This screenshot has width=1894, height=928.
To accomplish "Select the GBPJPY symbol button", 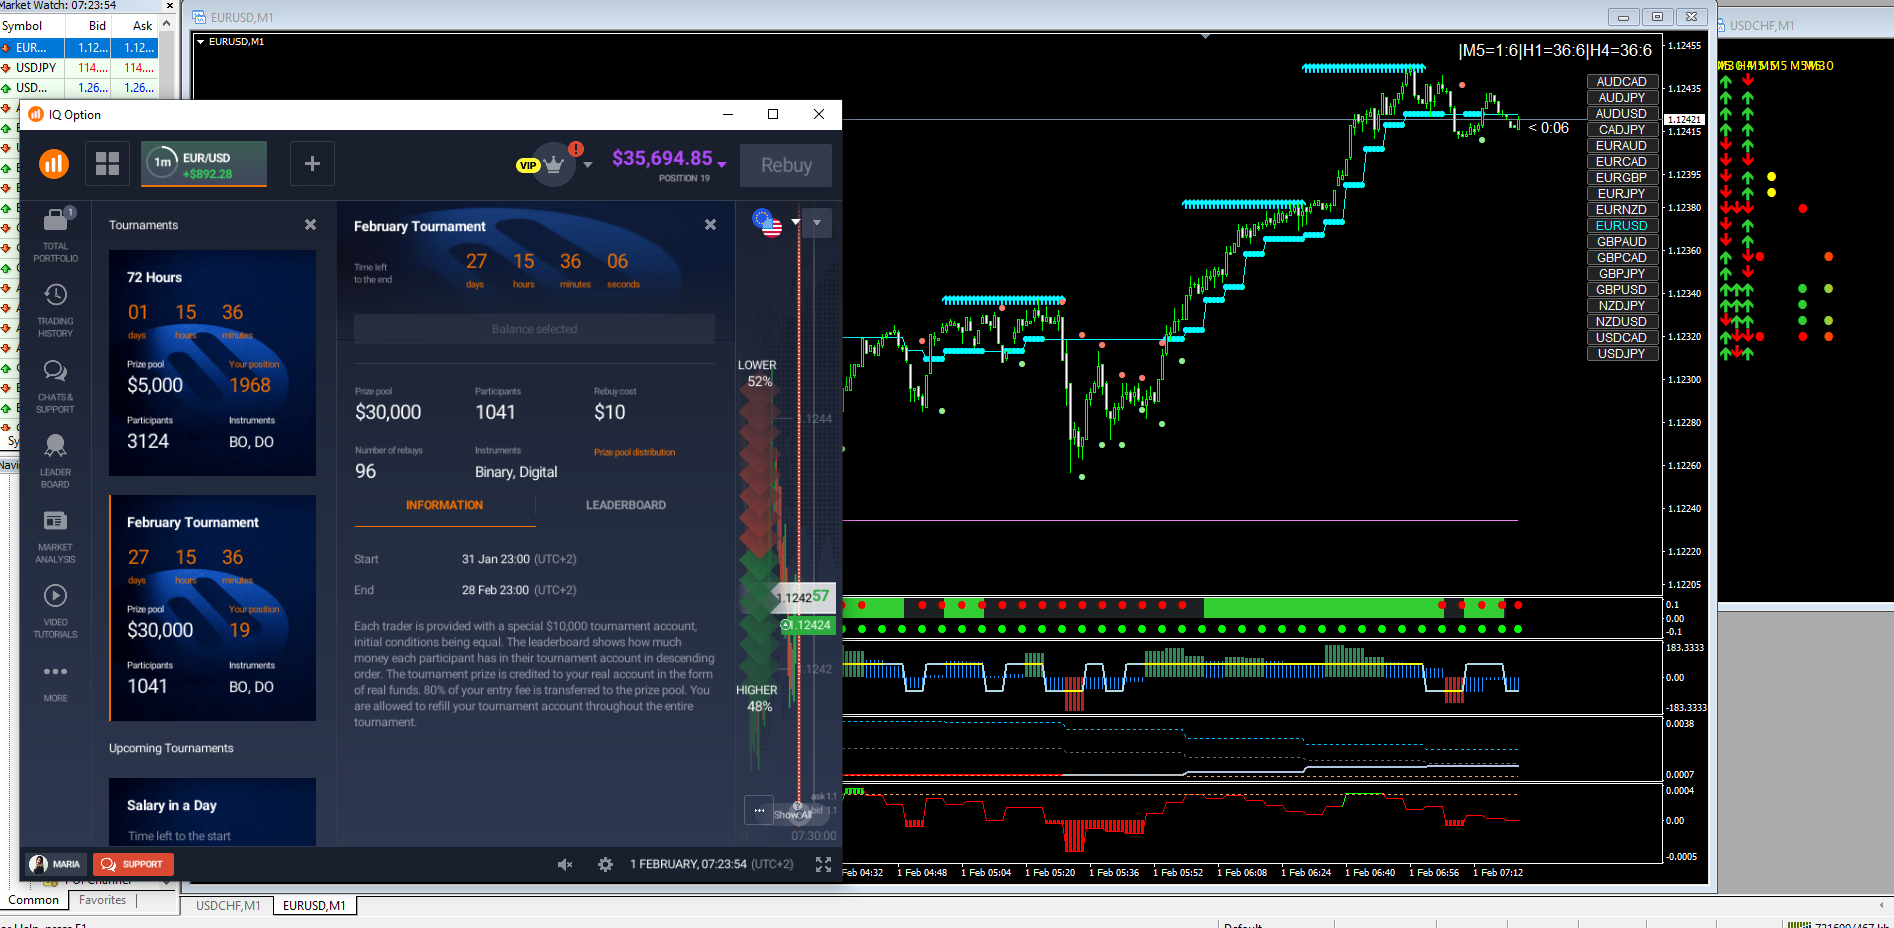I will 1621,274.
